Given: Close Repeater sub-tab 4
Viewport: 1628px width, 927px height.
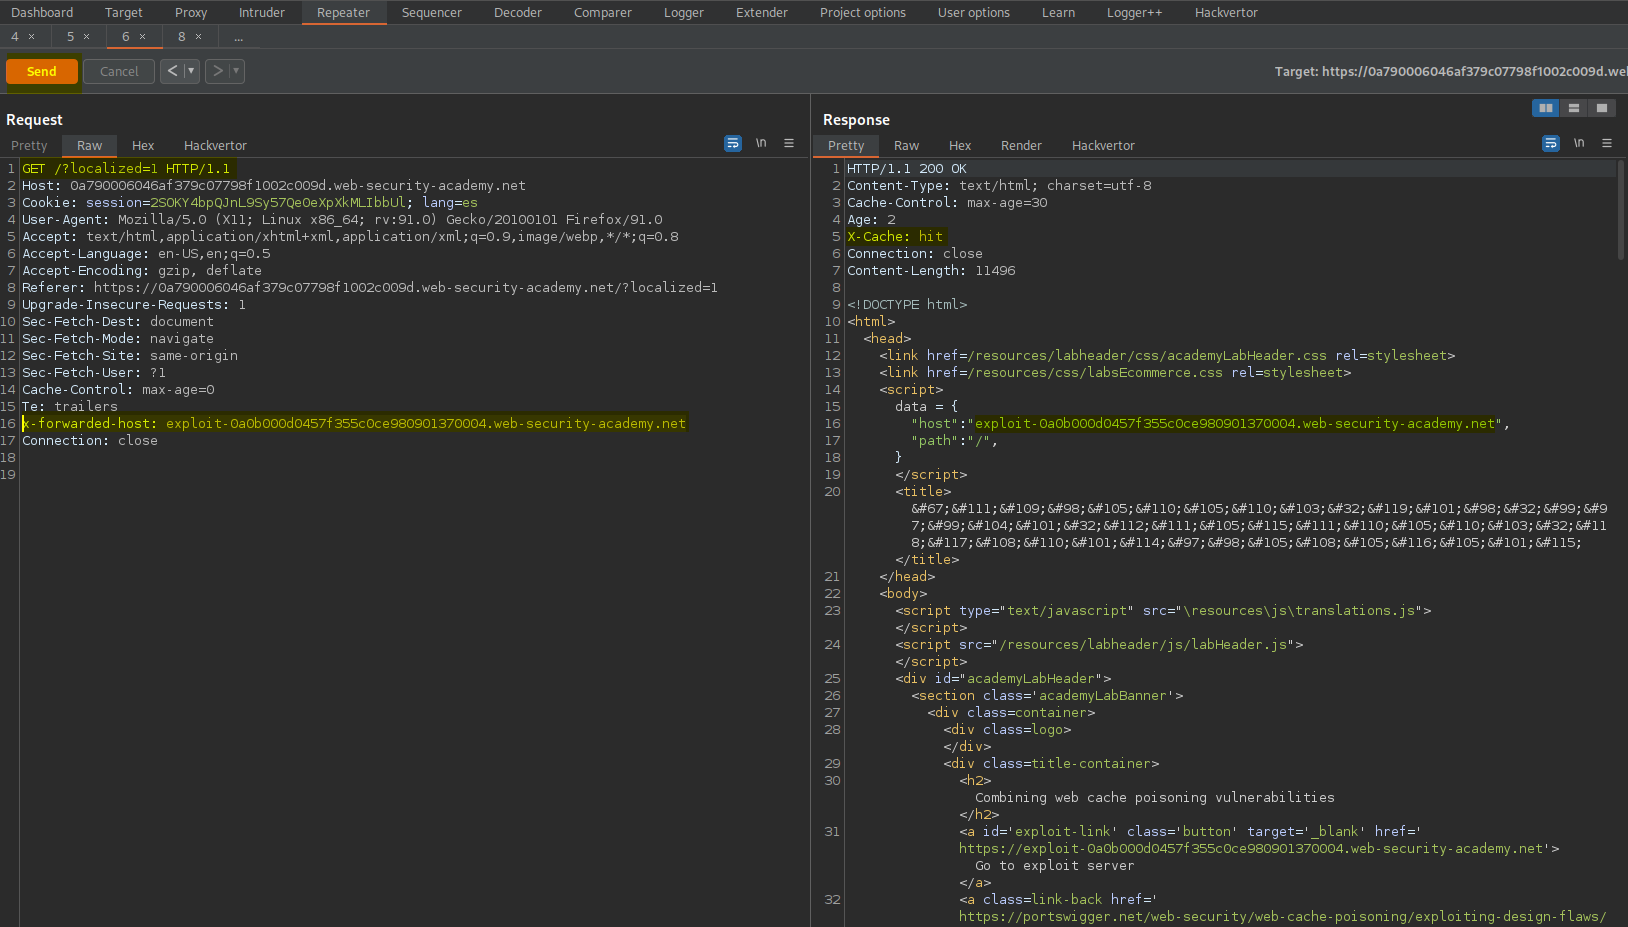Looking at the screenshot, I should [32, 37].
